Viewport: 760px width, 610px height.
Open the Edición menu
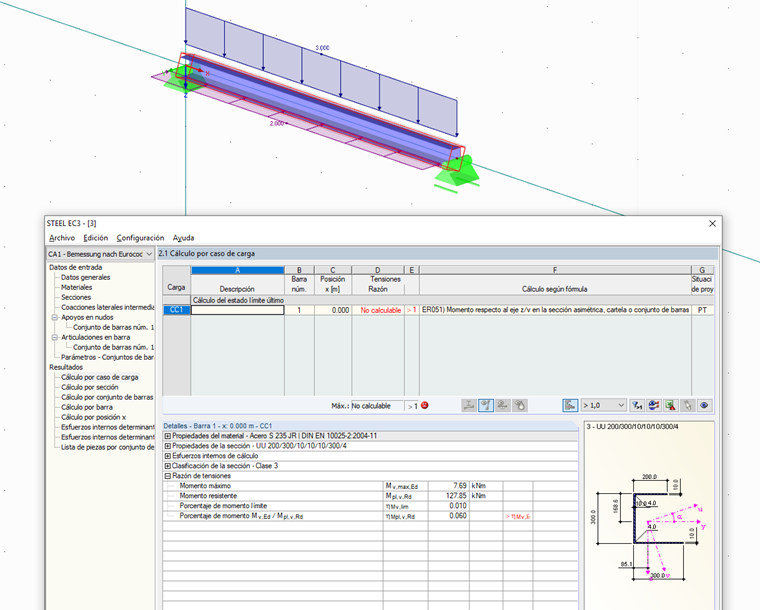[95, 238]
